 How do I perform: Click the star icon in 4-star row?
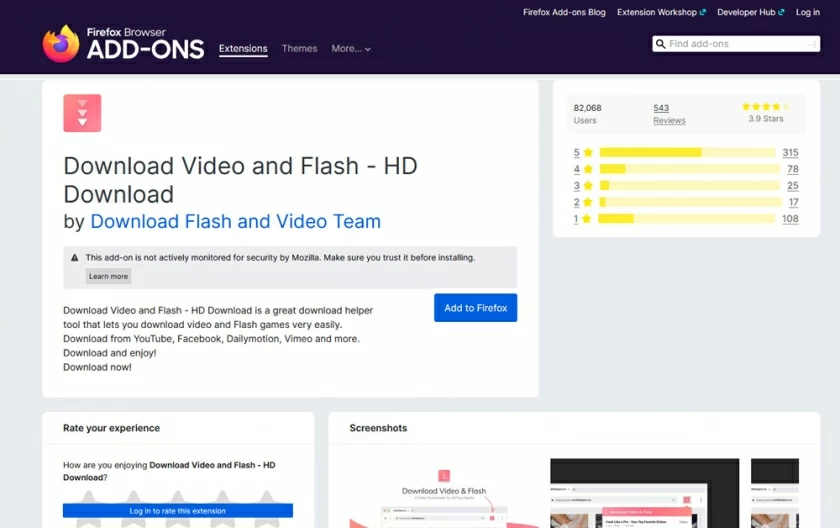click(588, 169)
